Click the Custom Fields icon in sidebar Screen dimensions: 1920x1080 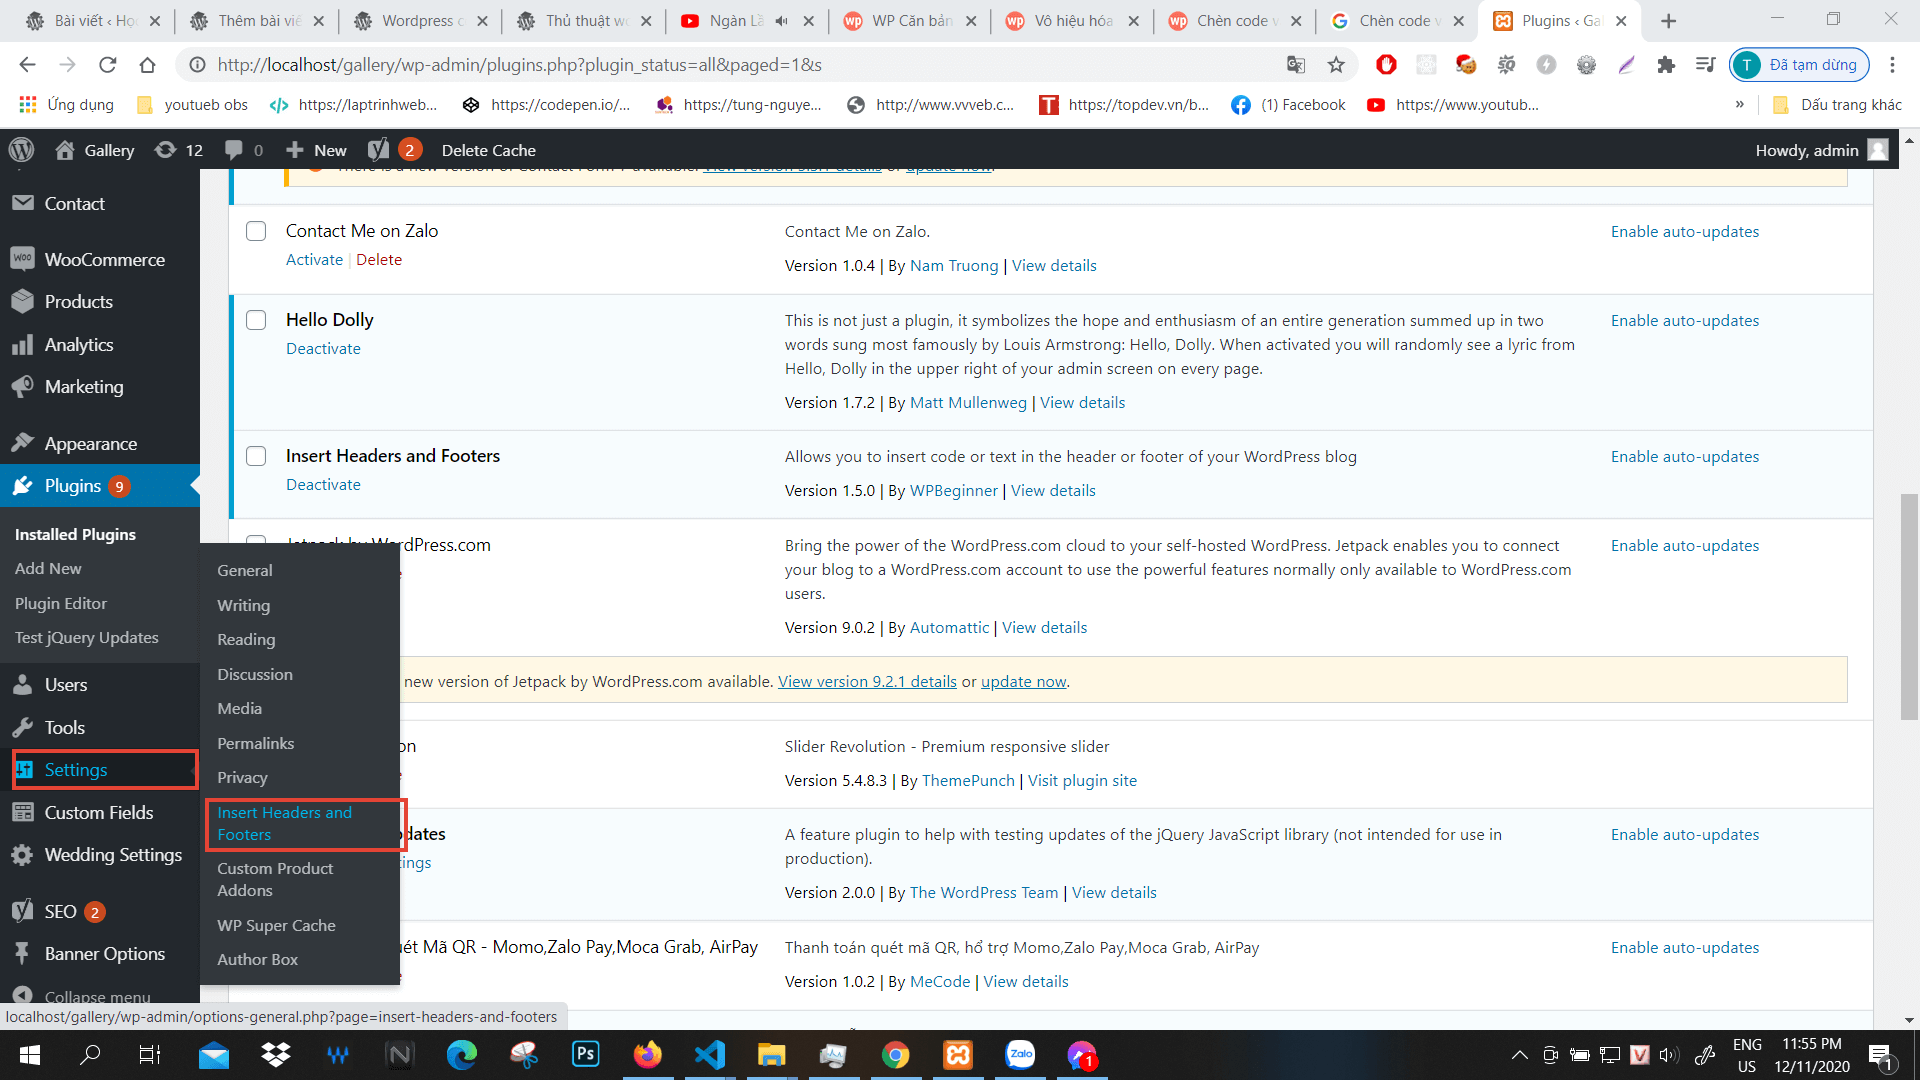pyautogui.click(x=24, y=812)
